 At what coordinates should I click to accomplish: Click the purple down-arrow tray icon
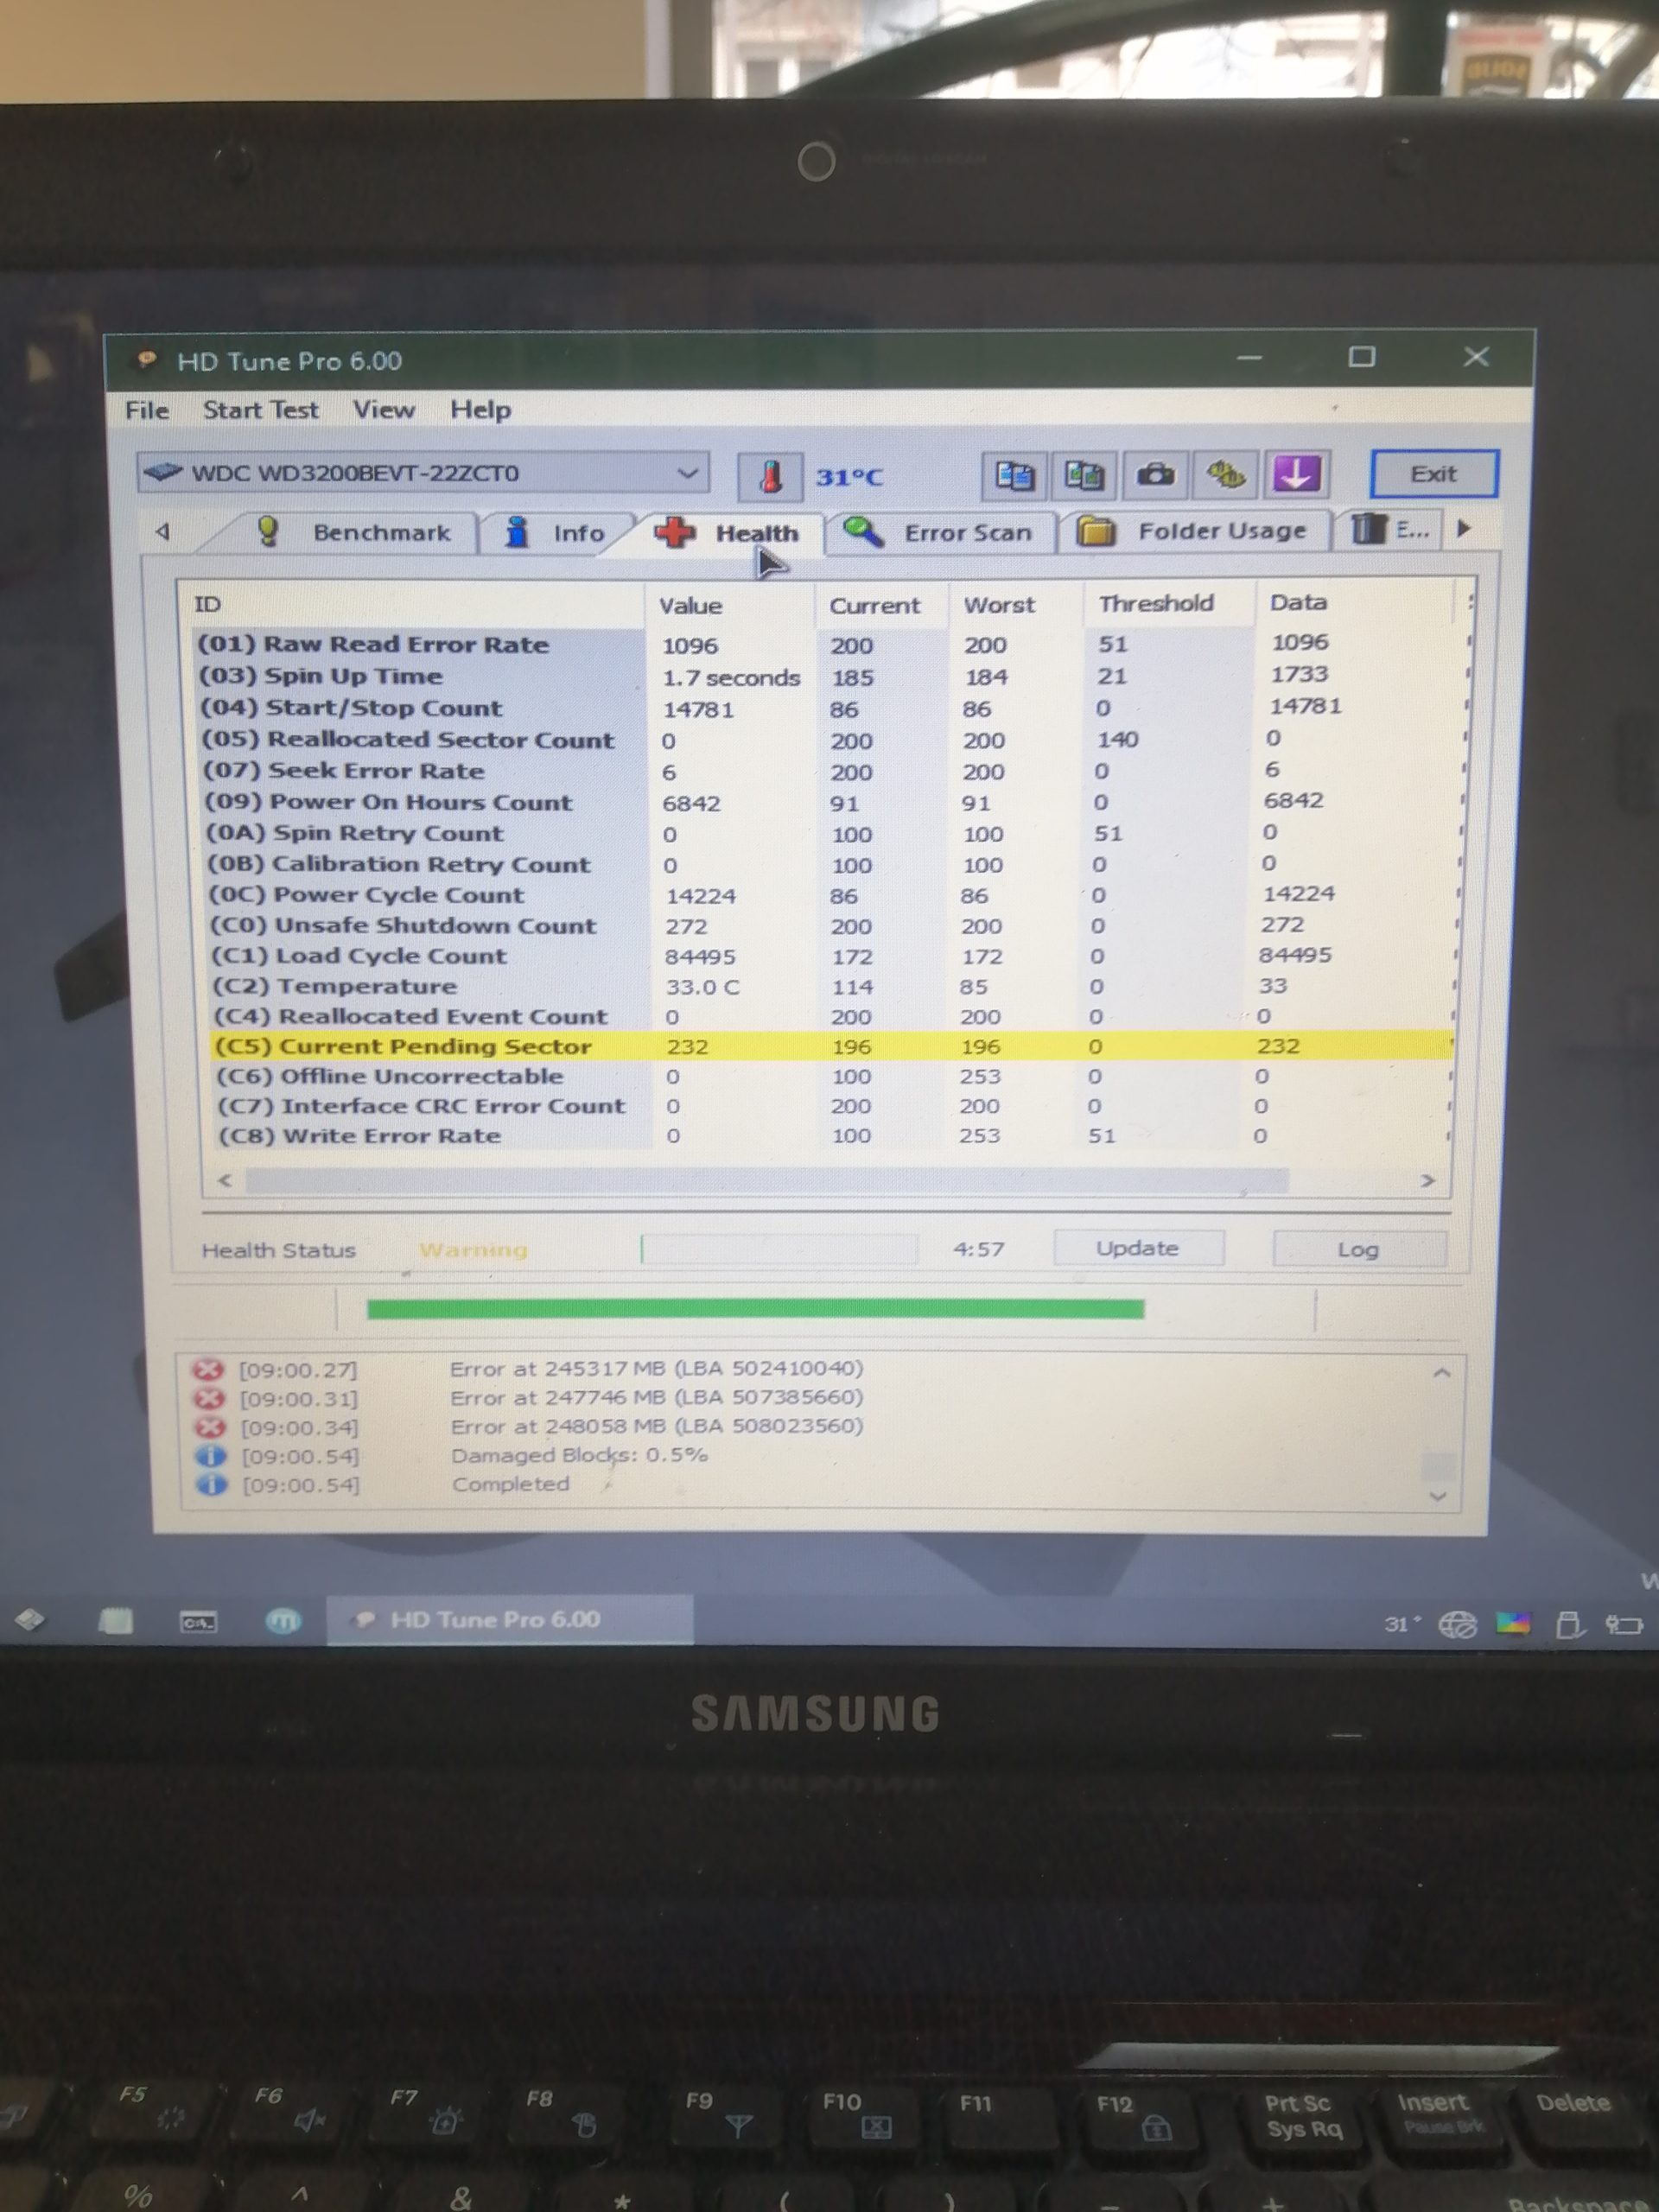coord(1297,474)
